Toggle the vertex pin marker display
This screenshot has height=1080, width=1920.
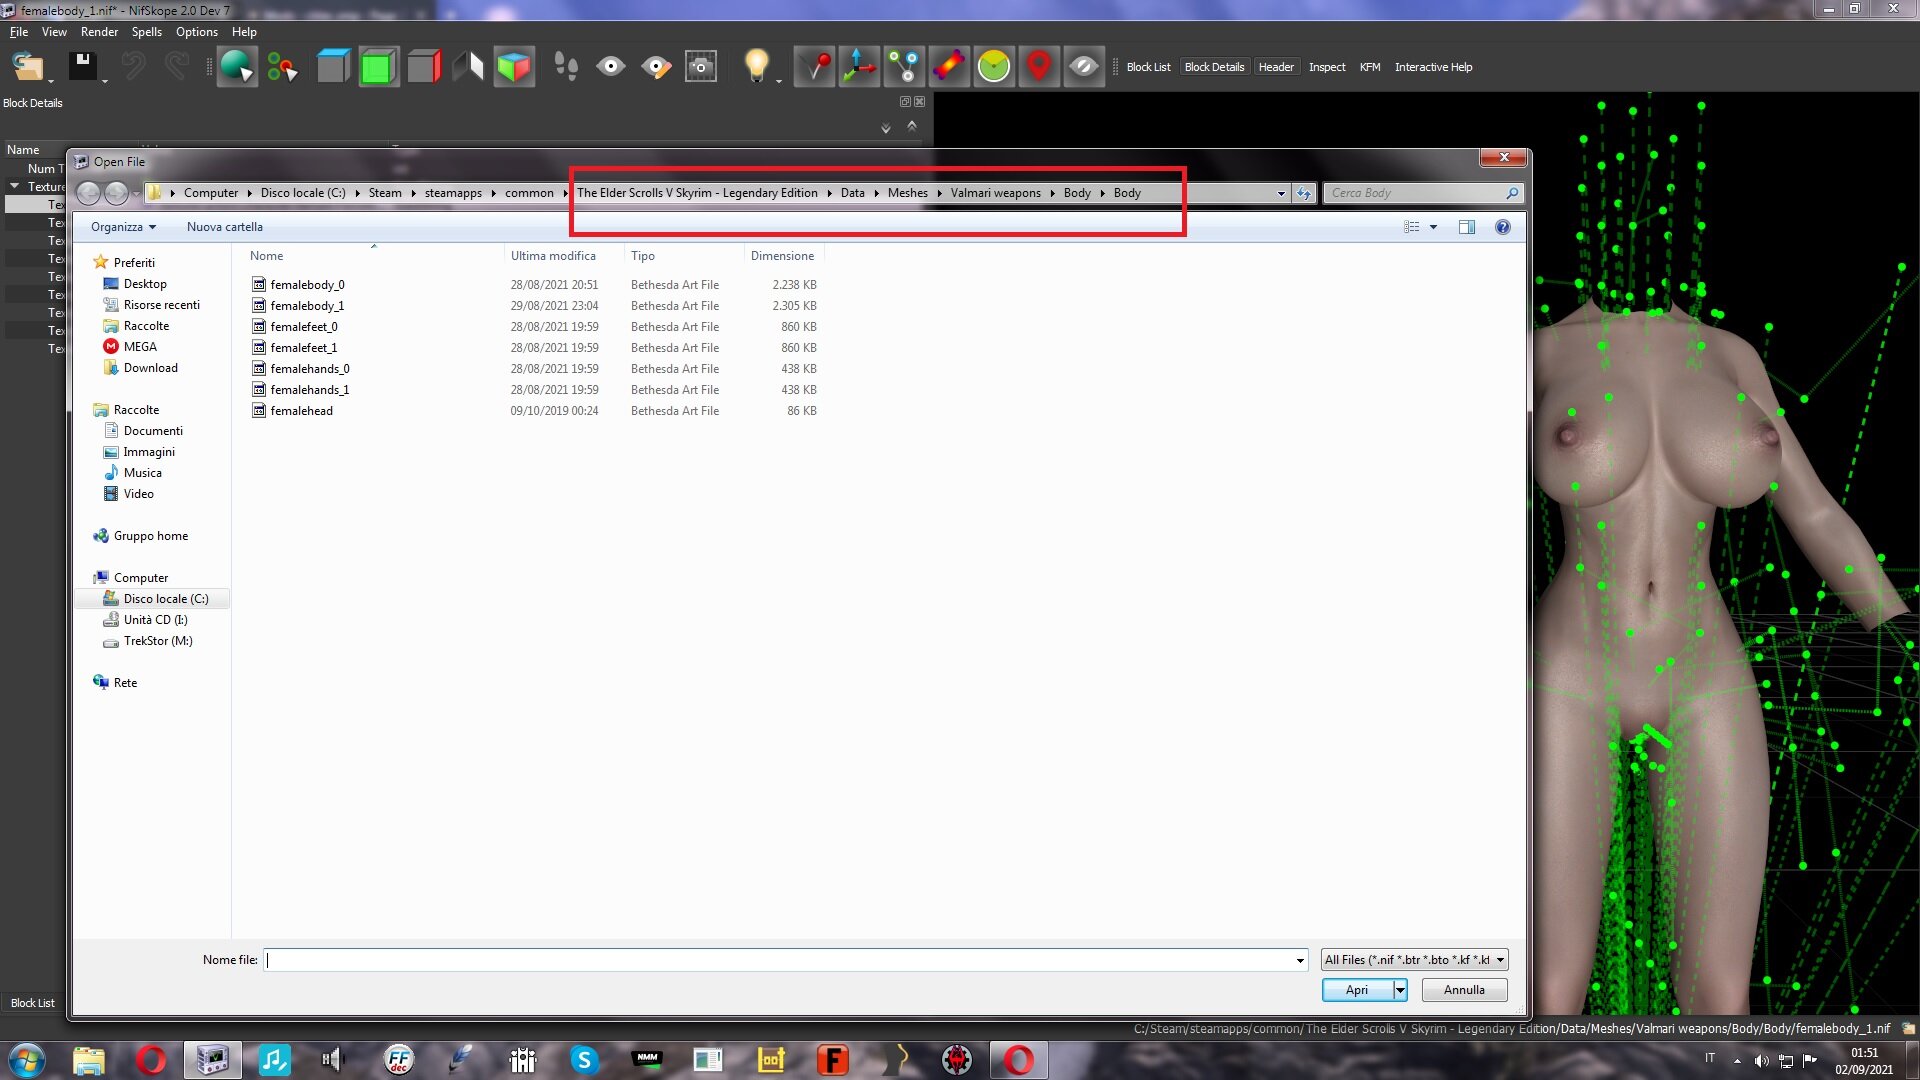[x=815, y=67]
